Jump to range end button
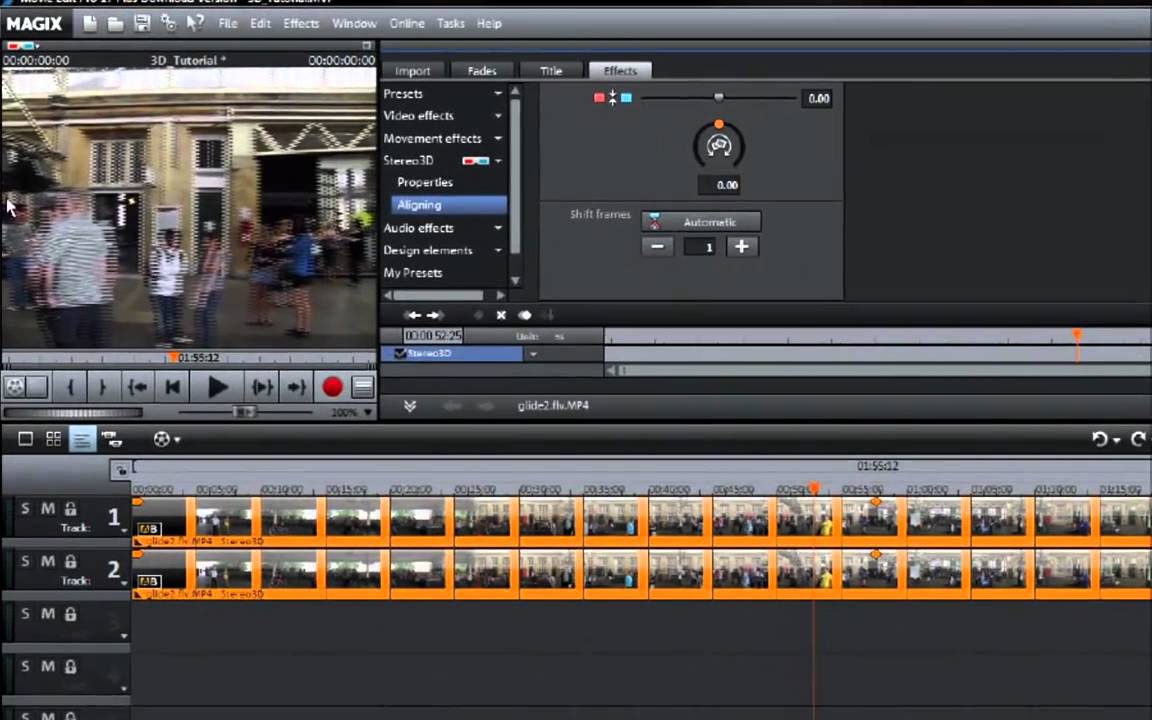The width and height of the screenshot is (1152, 720). click(x=296, y=386)
